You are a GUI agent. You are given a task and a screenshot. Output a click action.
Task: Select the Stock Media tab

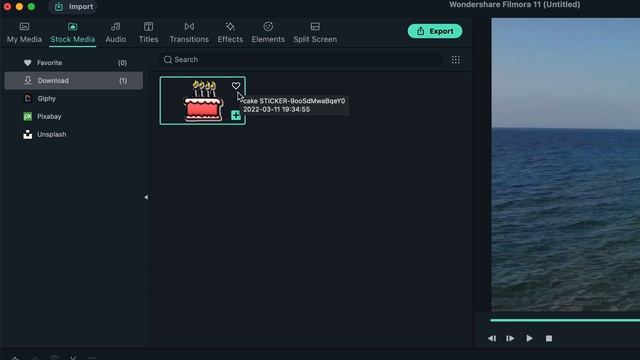73,33
